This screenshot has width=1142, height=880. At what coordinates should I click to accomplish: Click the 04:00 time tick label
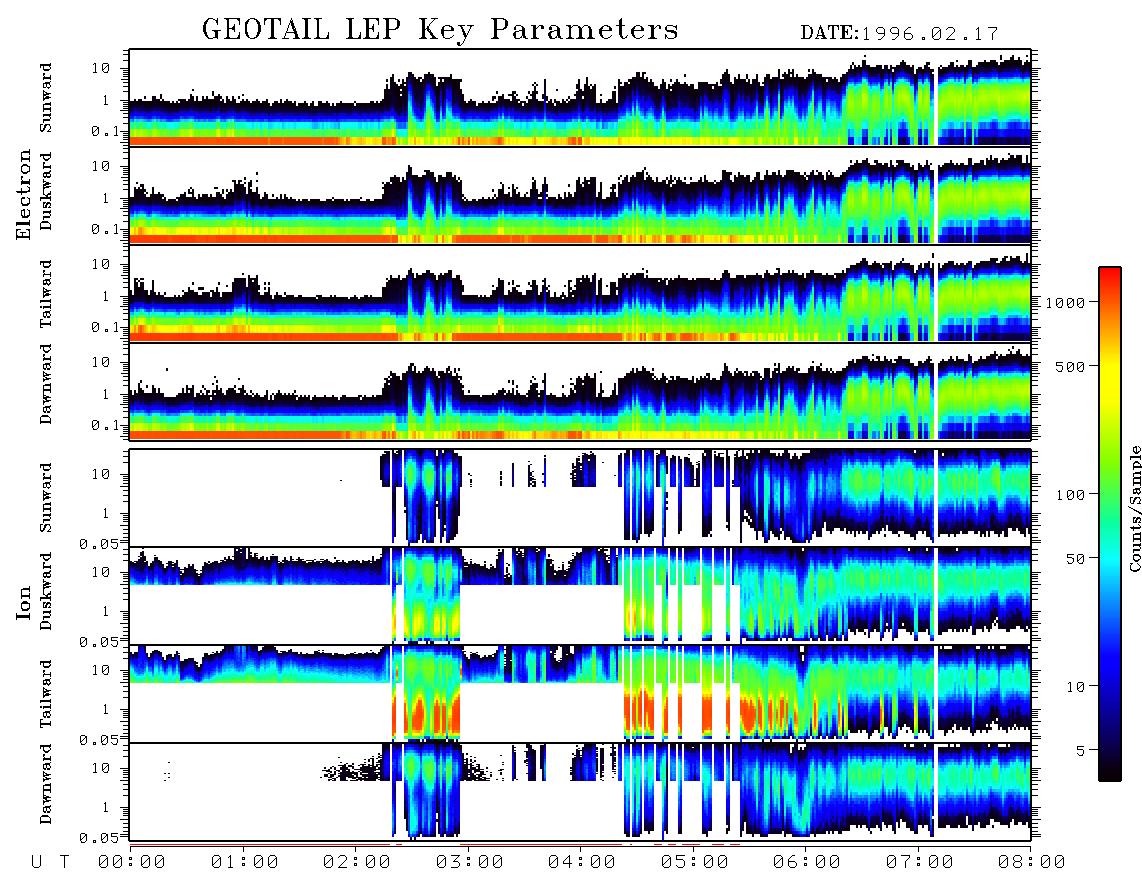point(581,863)
